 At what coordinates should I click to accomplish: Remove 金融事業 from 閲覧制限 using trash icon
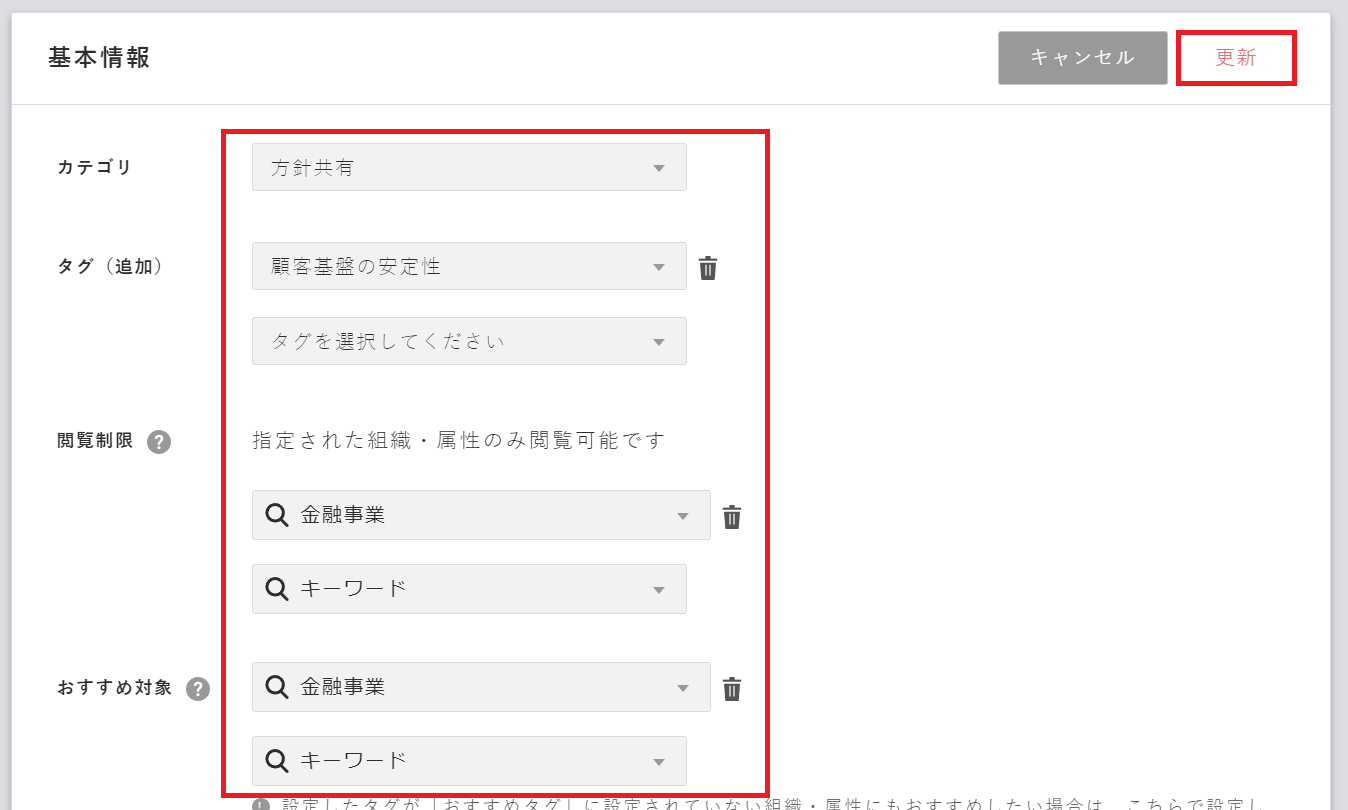(732, 517)
